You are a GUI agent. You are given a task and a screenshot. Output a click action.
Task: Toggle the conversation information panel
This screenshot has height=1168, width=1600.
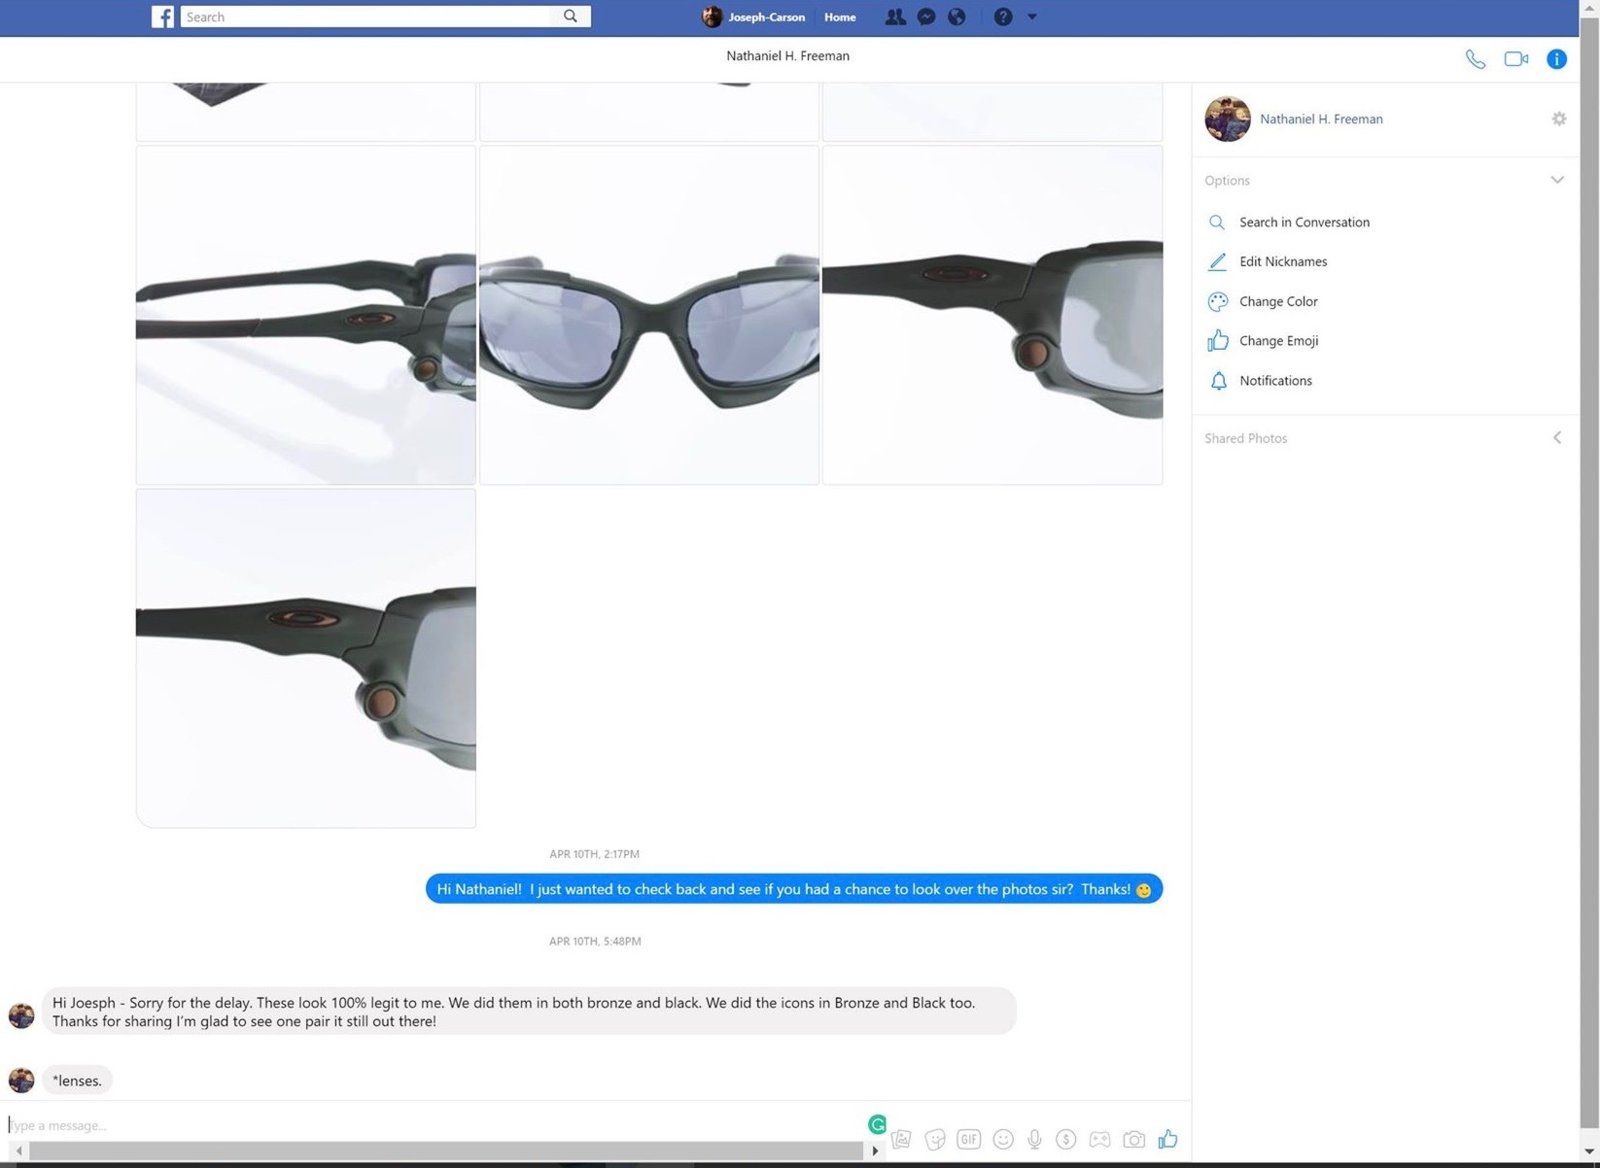[1556, 59]
